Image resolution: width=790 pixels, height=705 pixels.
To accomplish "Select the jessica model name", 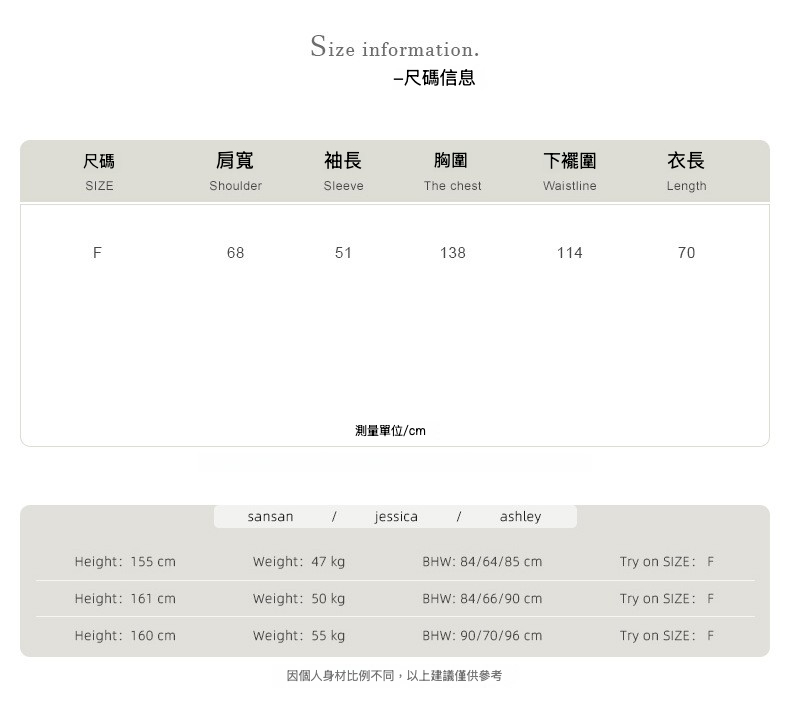I will tap(396, 517).
